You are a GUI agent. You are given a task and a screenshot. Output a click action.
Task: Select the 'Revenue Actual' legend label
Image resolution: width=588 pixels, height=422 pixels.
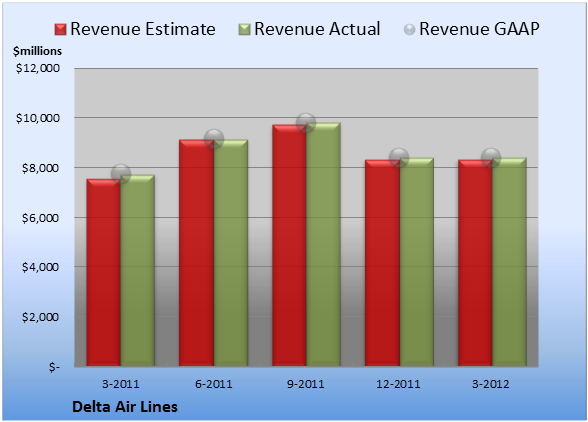[317, 29]
